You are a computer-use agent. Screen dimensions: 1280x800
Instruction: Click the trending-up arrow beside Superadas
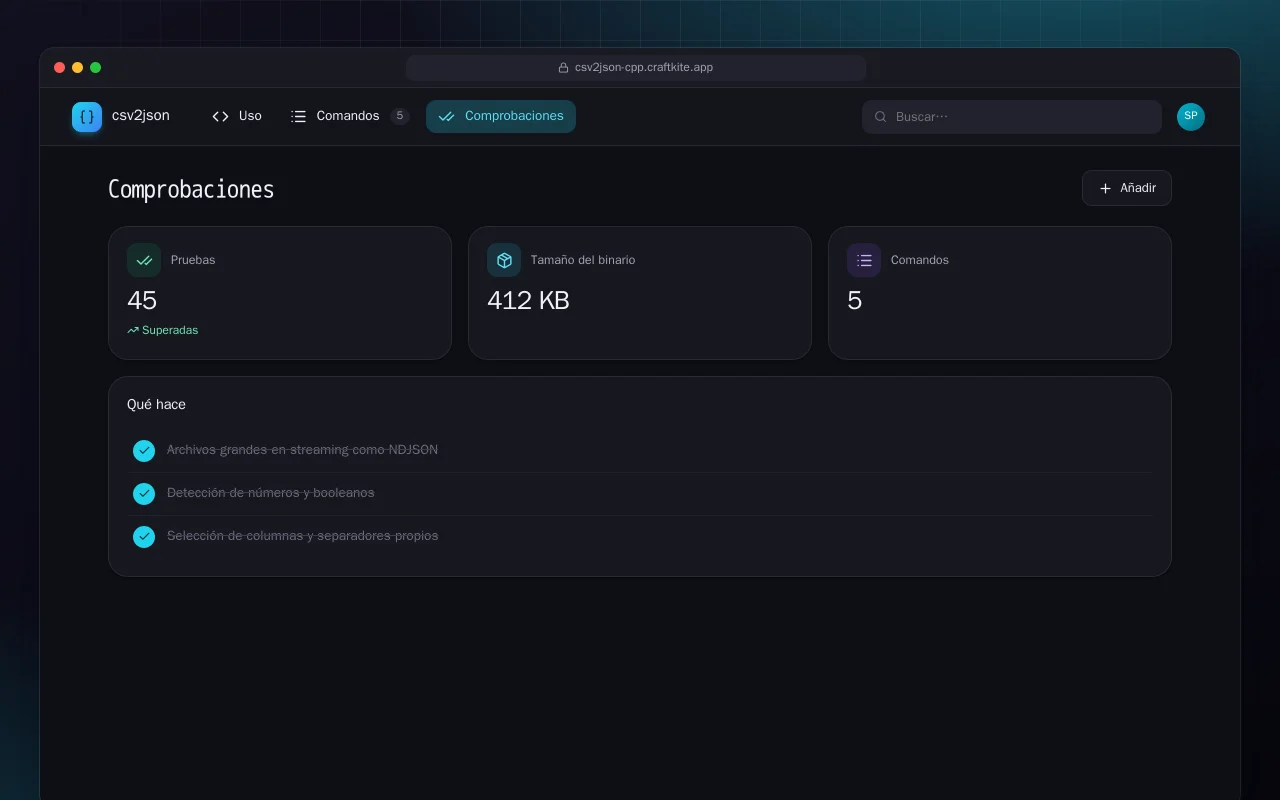(x=133, y=330)
